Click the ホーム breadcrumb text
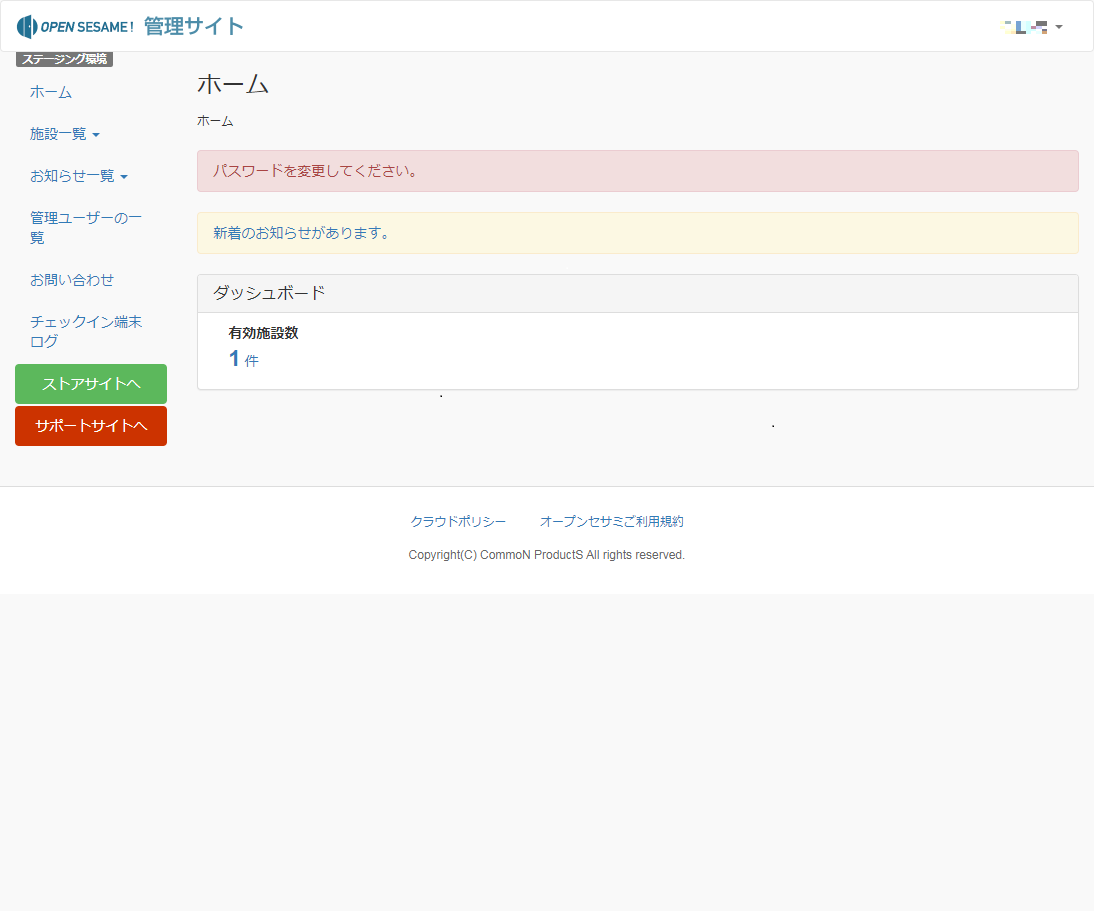The height and width of the screenshot is (911, 1094). pyautogui.click(x=215, y=121)
